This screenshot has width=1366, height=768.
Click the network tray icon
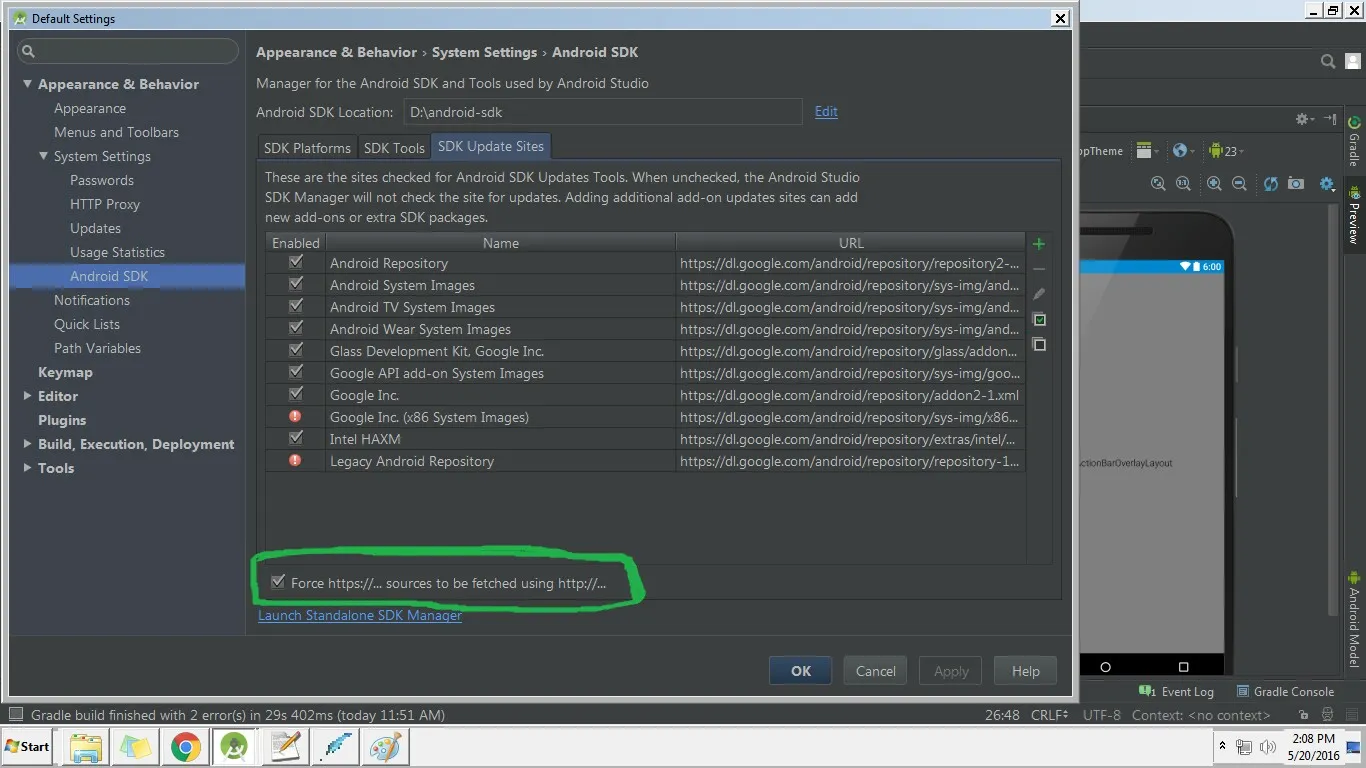(x=1244, y=747)
